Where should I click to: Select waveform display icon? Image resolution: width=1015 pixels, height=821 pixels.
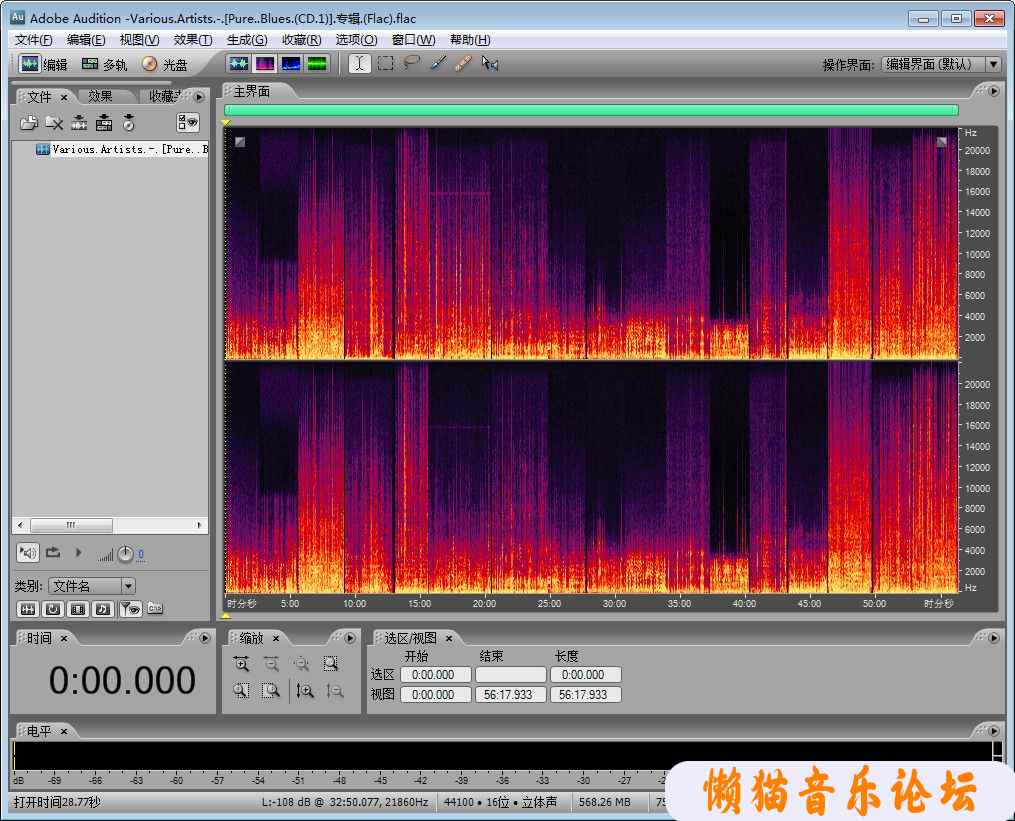click(239, 63)
